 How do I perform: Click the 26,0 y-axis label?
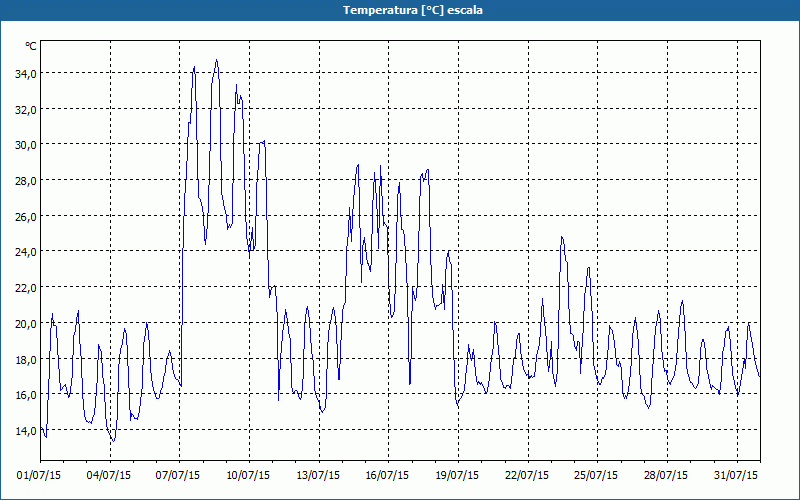(x=26, y=217)
